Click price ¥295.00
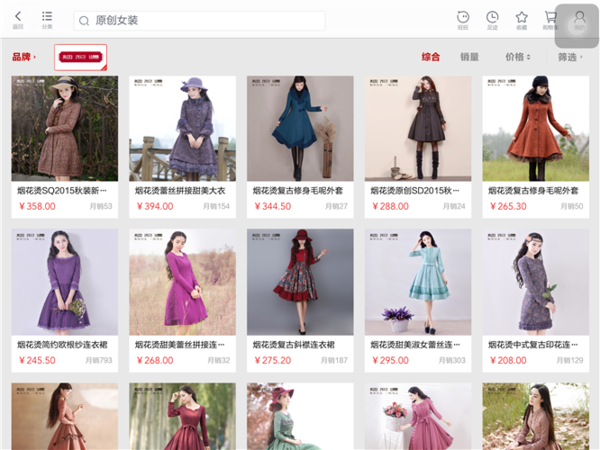Viewport: 600px width, 450px height. (390, 360)
